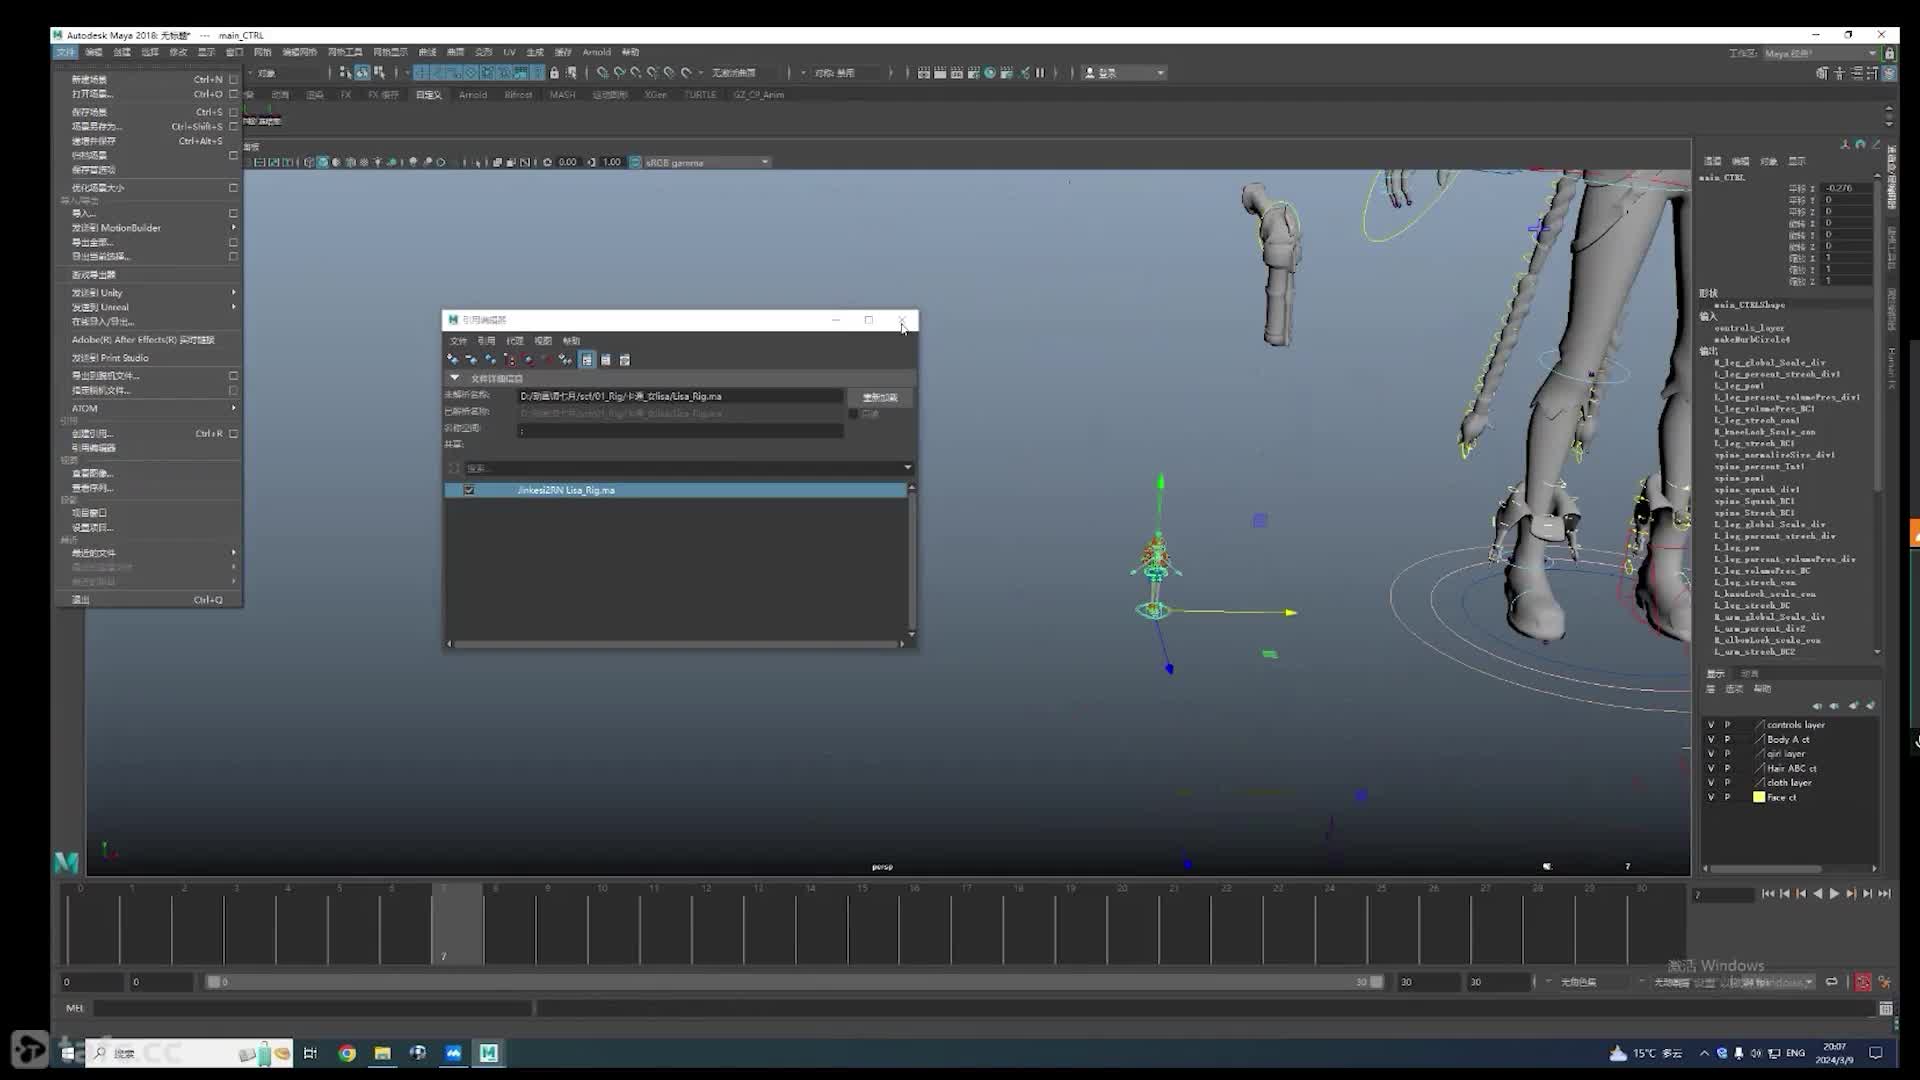Toggle P playback for qirl layer

click(x=1727, y=754)
